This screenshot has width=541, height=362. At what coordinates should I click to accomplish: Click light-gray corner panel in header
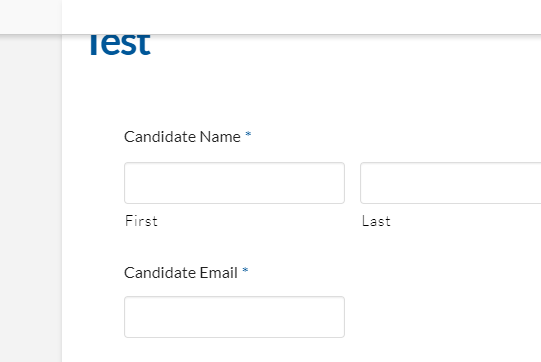coord(31,17)
